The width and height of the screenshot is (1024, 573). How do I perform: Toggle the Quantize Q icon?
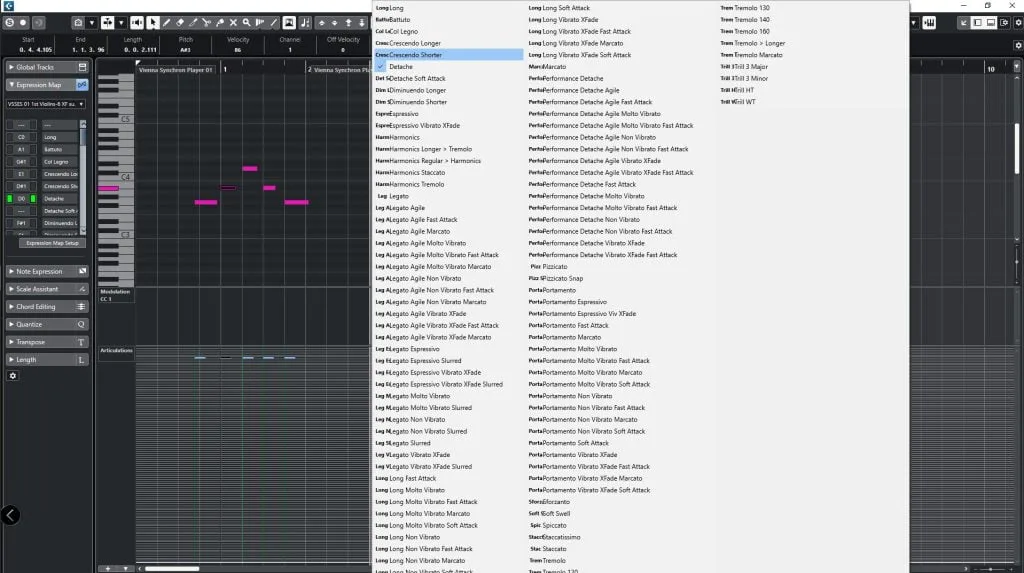[81, 323]
